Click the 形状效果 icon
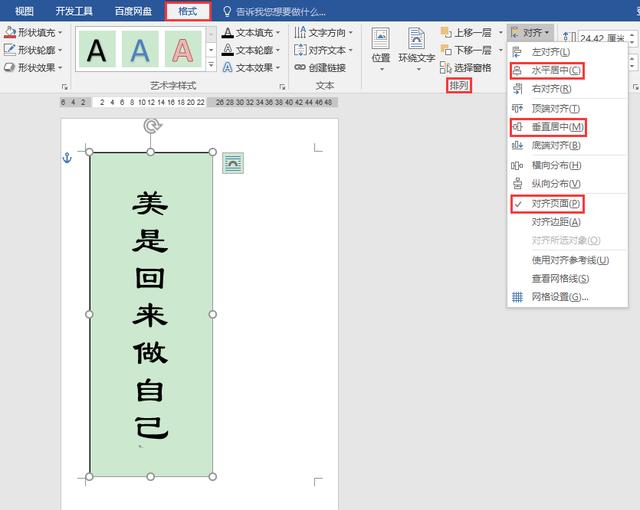This screenshot has height=510, width=640. 10,67
